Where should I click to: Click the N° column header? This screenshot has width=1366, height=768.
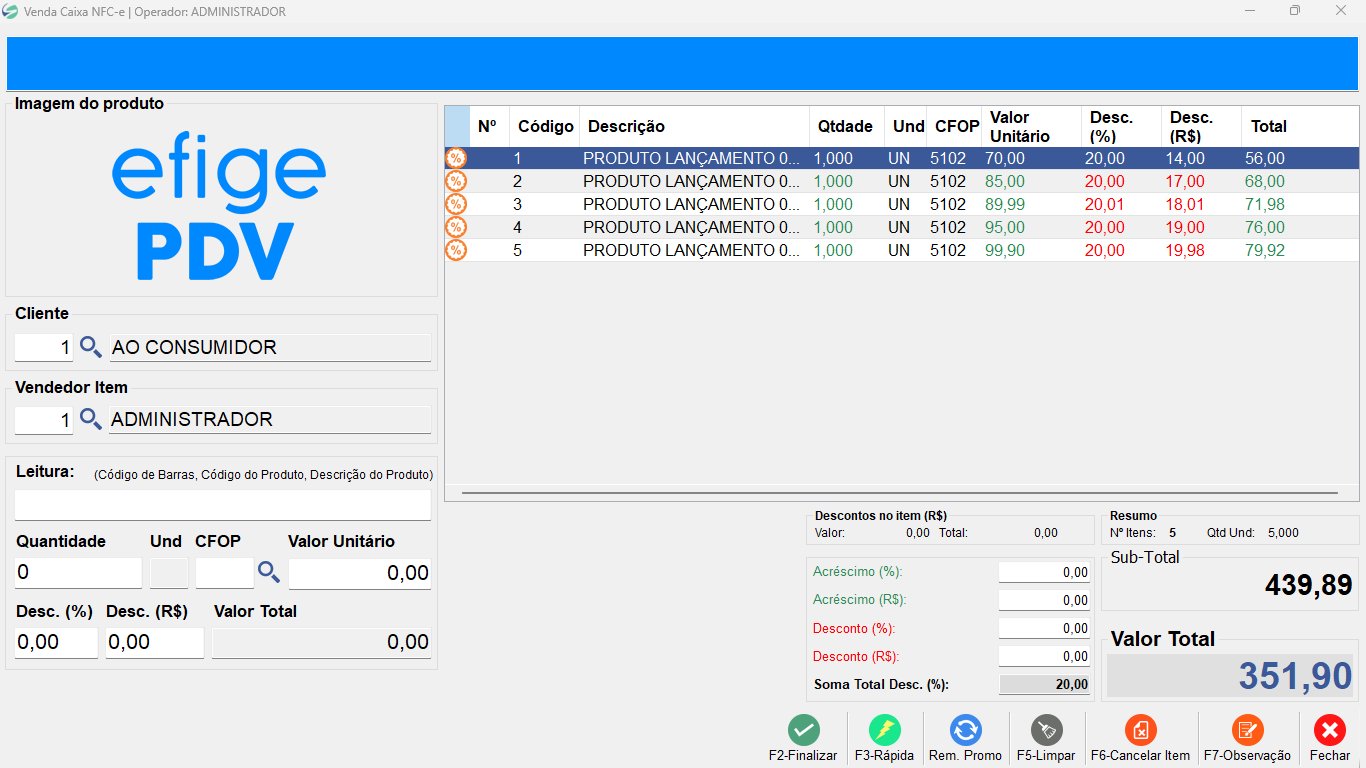point(489,126)
